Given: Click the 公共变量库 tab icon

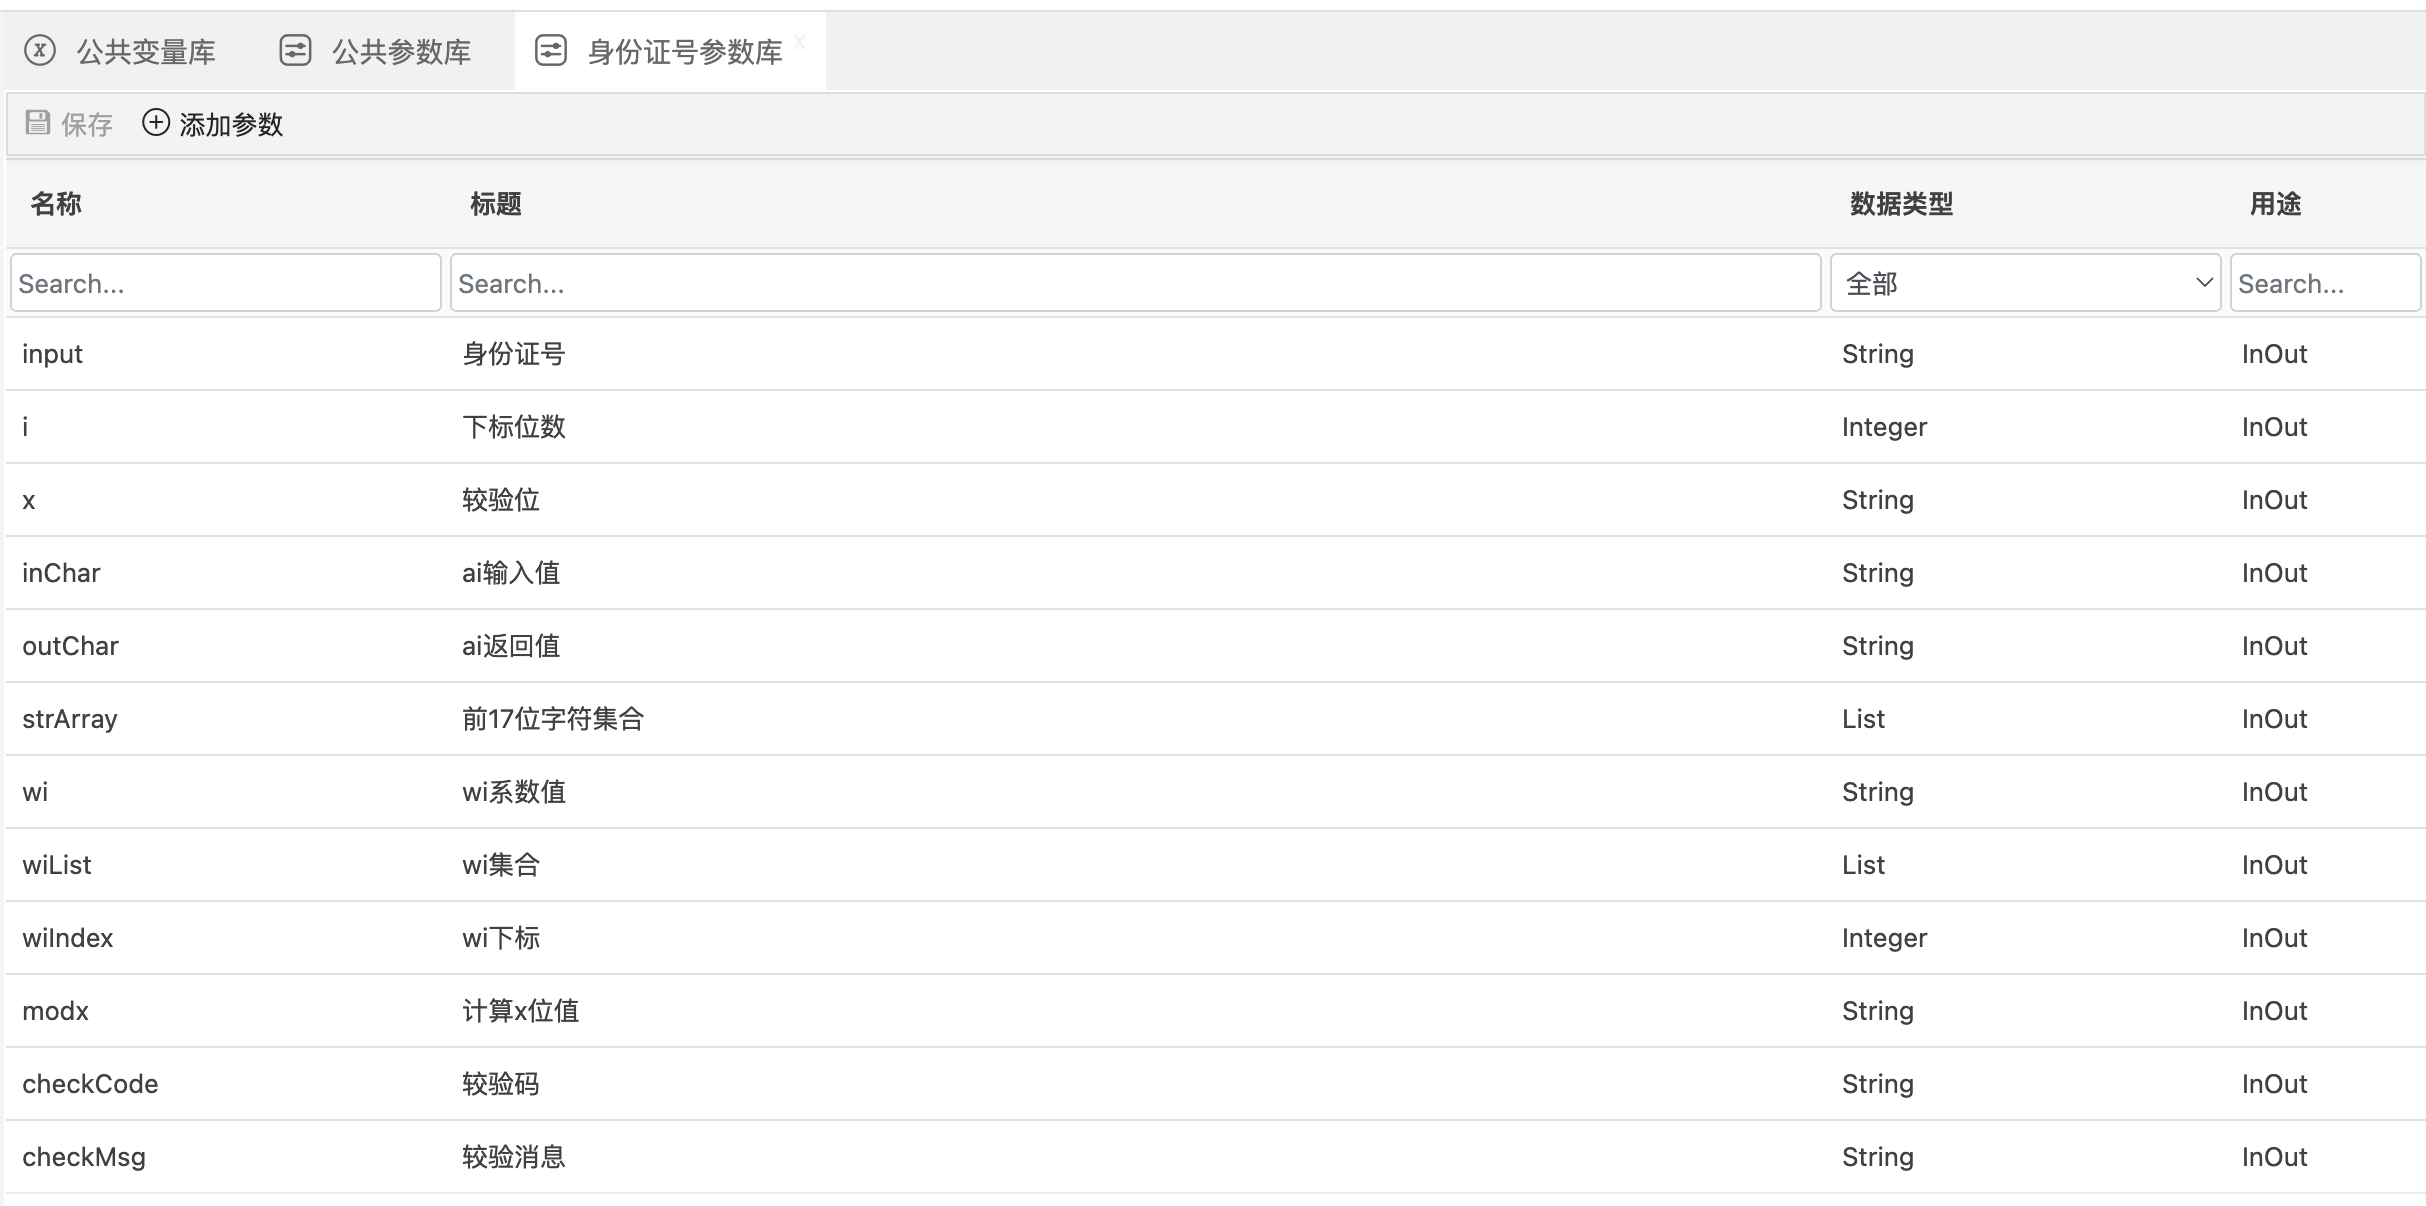Looking at the screenshot, I should click(40, 50).
